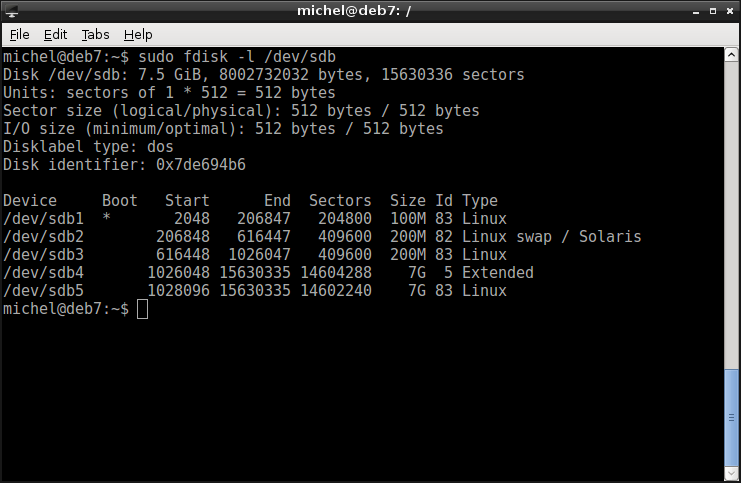Click 'Linux swap / Solaris' type text
The width and height of the screenshot is (741, 483).
(551, 236)
